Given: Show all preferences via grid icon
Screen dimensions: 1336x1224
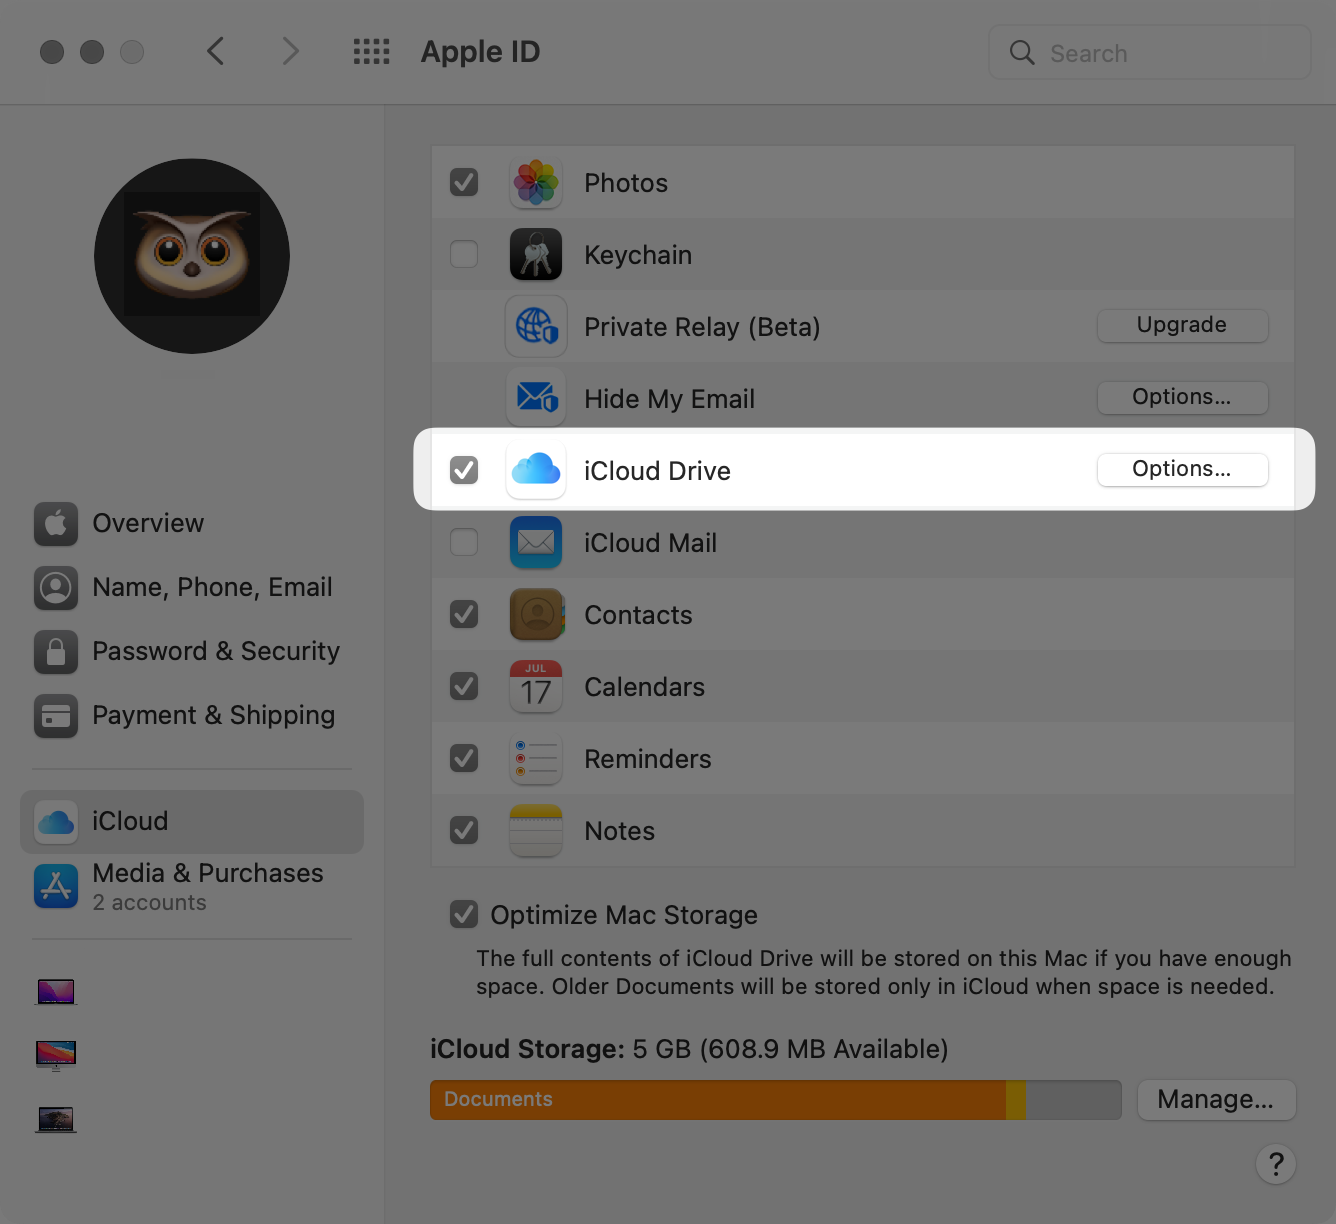Looking at the screenshot, I should click(371, 52).
